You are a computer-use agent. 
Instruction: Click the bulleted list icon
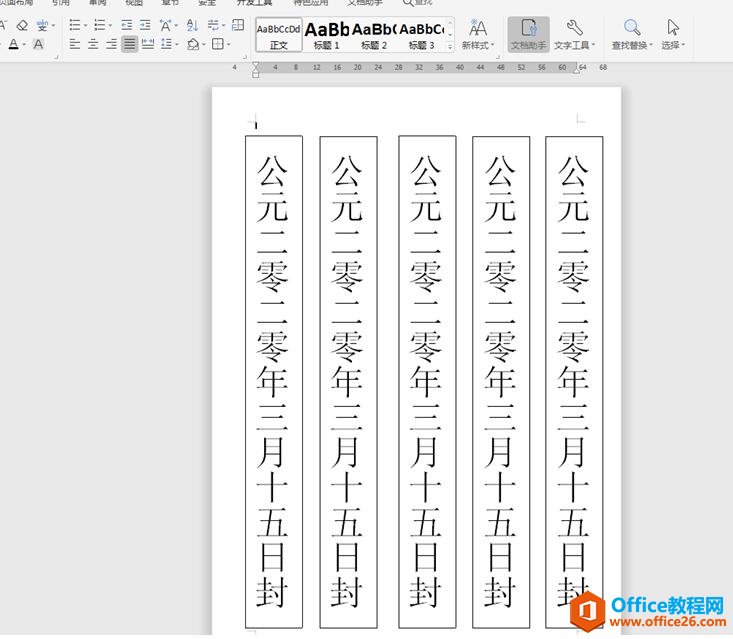click(x=75, y=25)
